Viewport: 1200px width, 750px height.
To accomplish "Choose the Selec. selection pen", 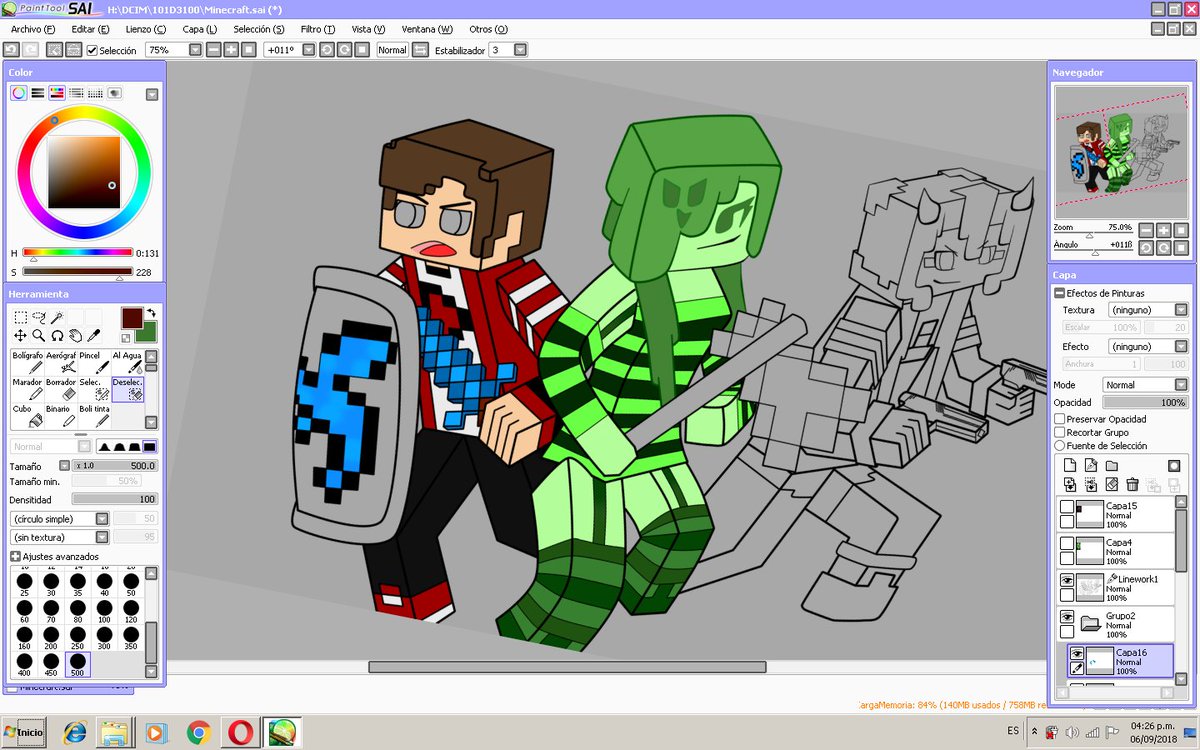I will click(x=95, y=389).
